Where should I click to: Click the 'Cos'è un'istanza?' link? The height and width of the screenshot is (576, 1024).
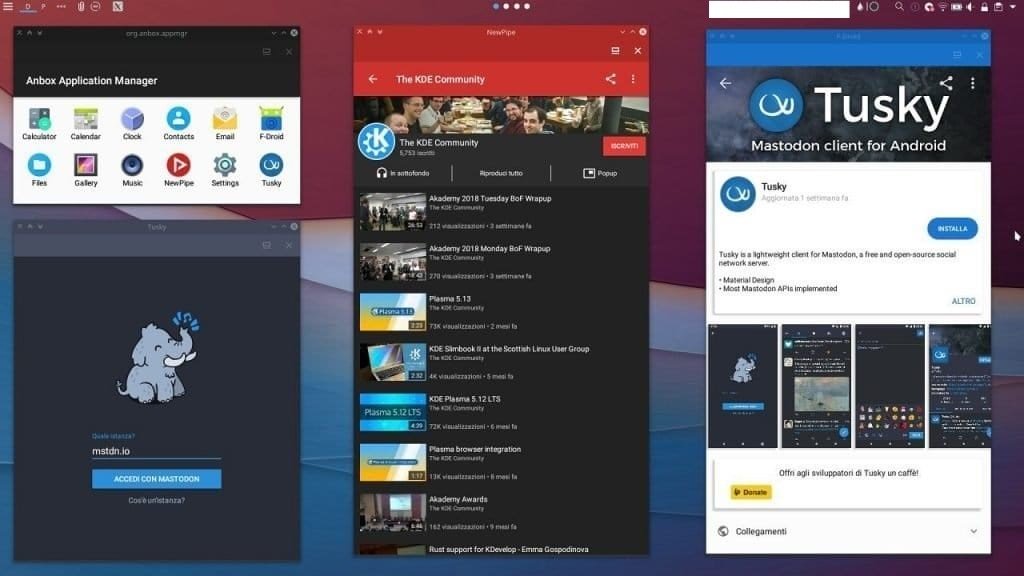157,500
